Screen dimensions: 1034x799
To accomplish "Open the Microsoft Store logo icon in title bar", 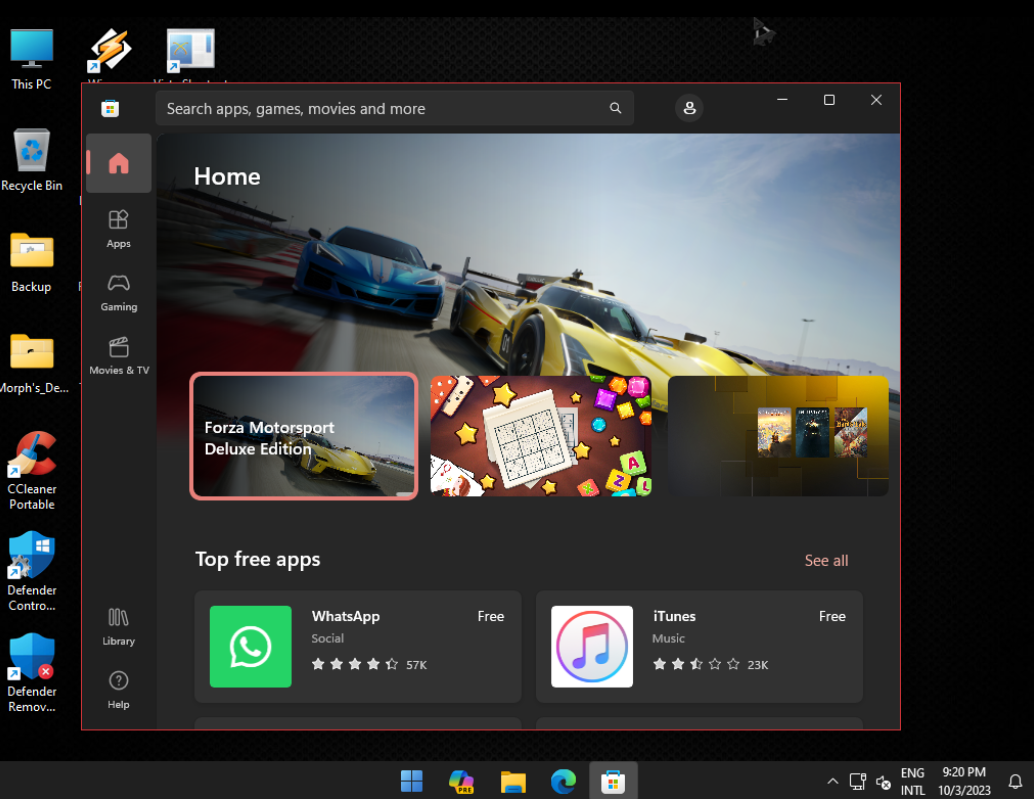I will coord(110,108).
